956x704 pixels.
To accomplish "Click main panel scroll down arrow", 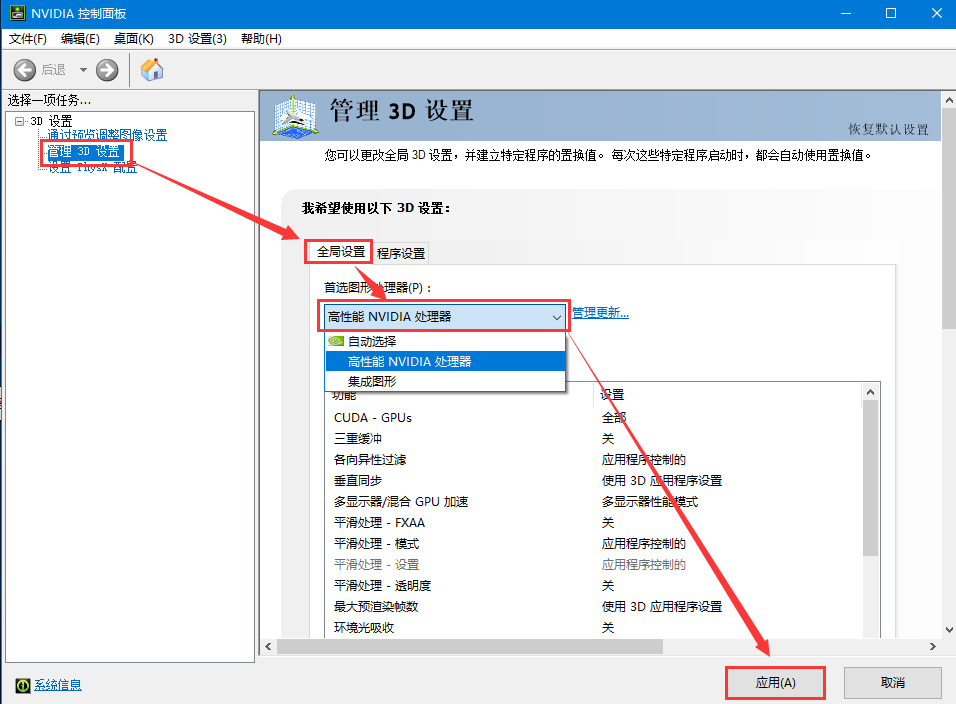I will coord(949,630).
